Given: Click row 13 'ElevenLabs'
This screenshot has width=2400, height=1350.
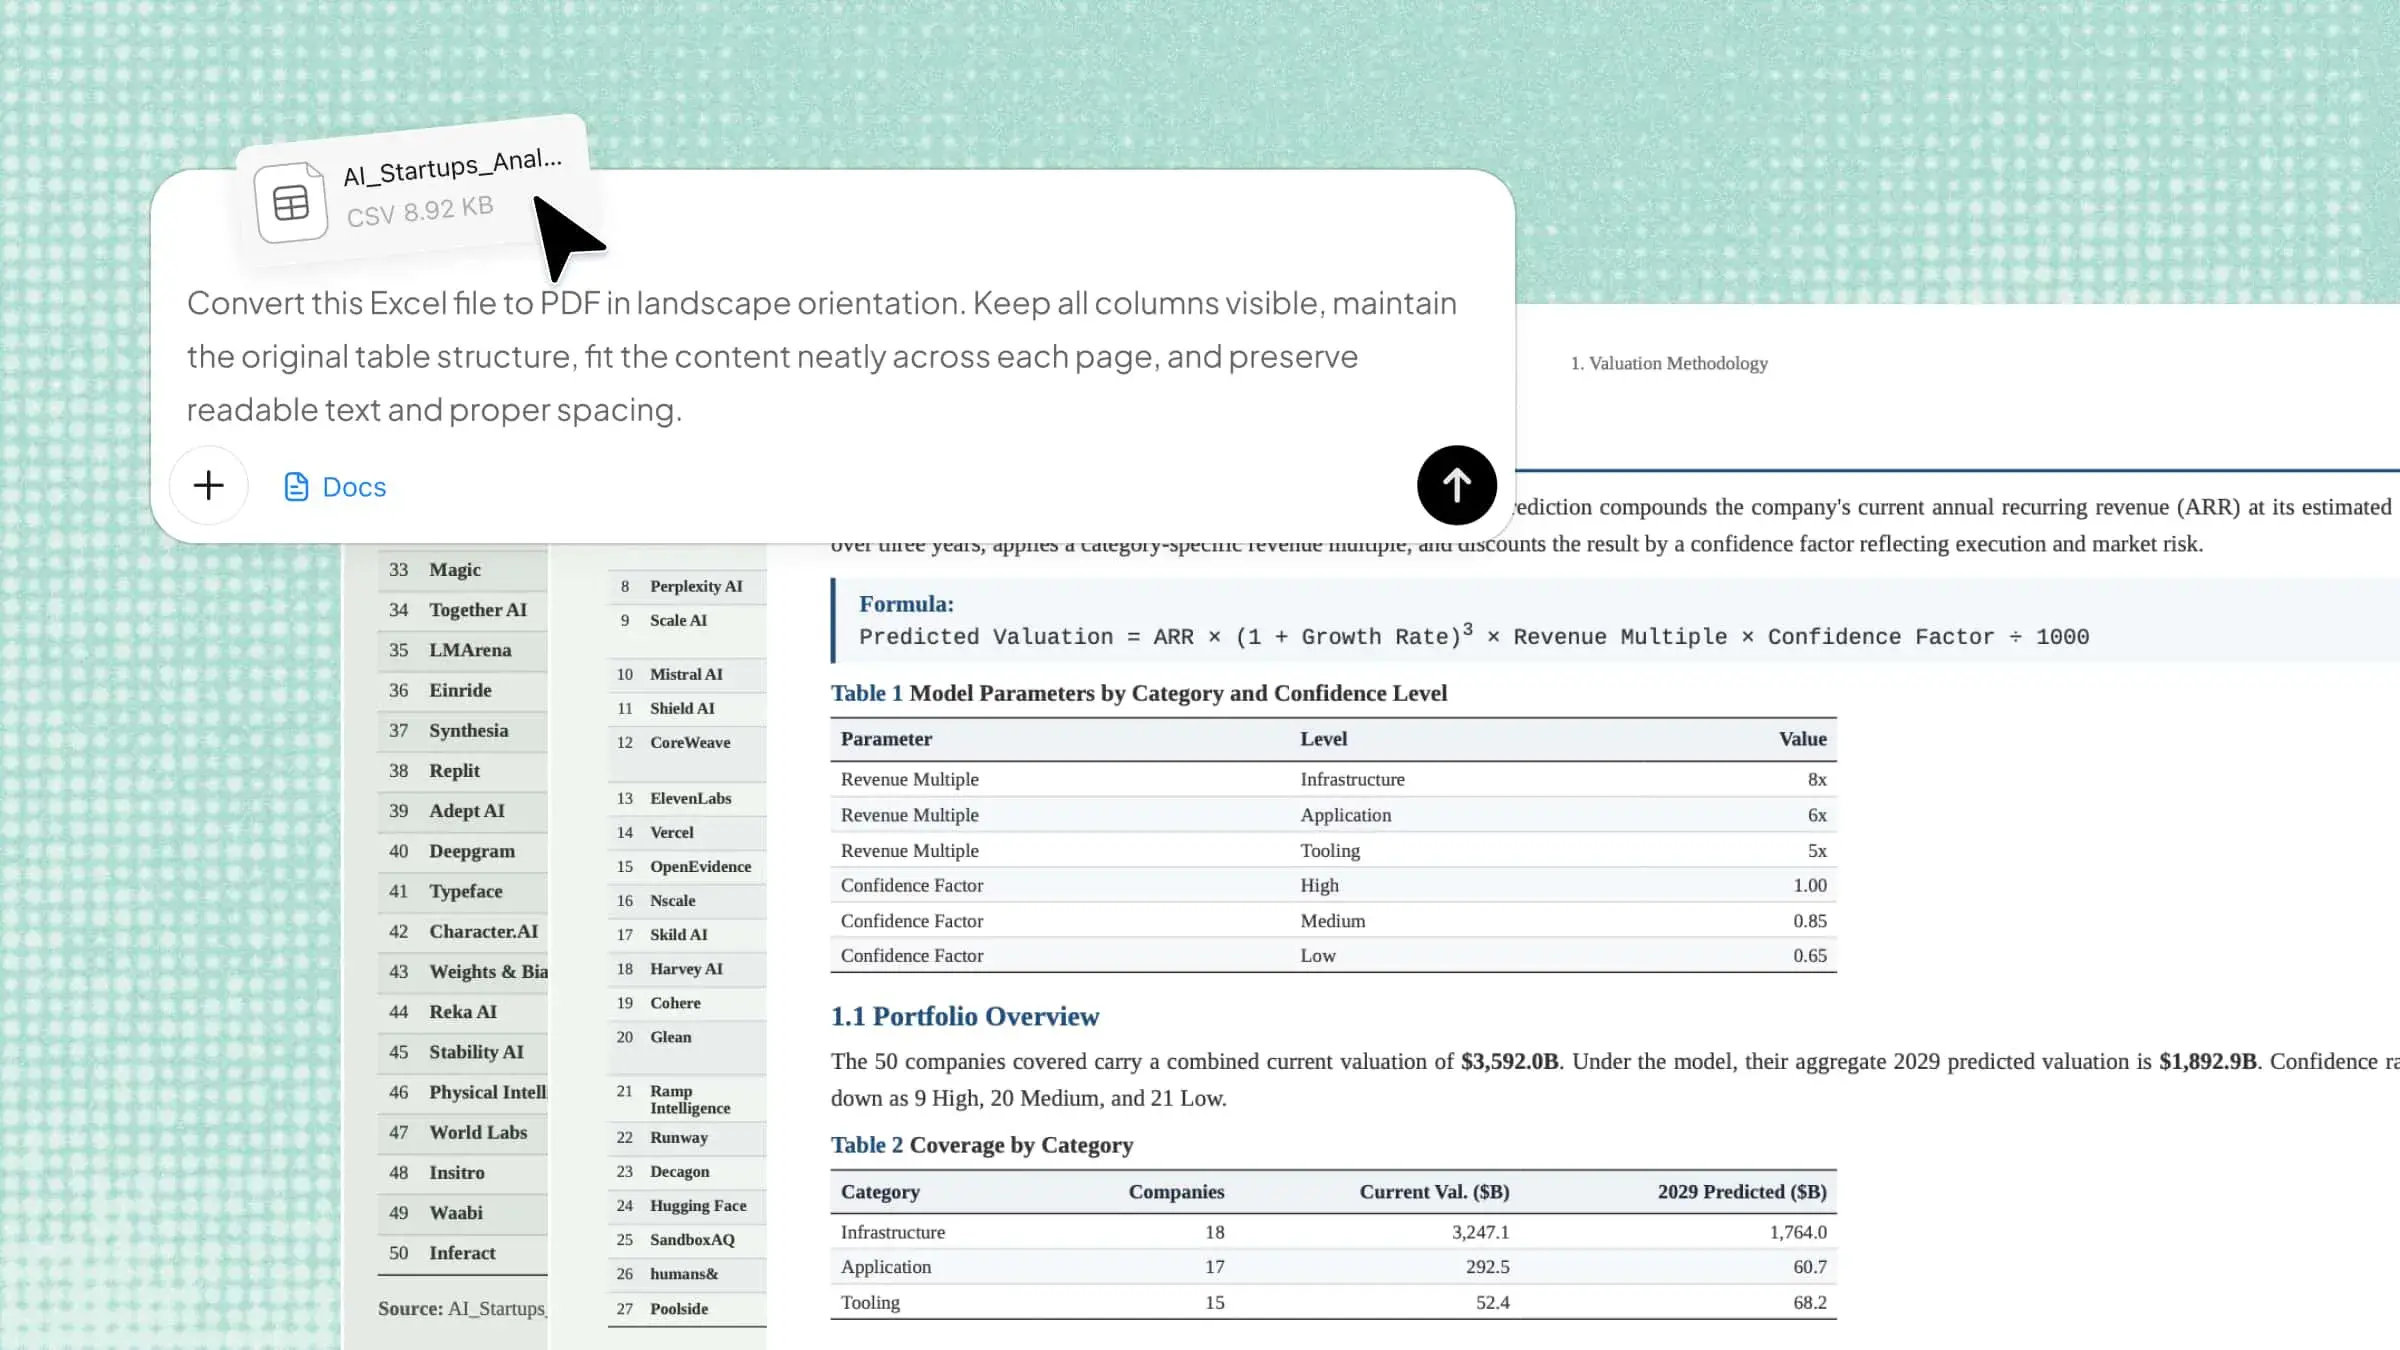Looking at the screenshot, I should click(687, 799).
